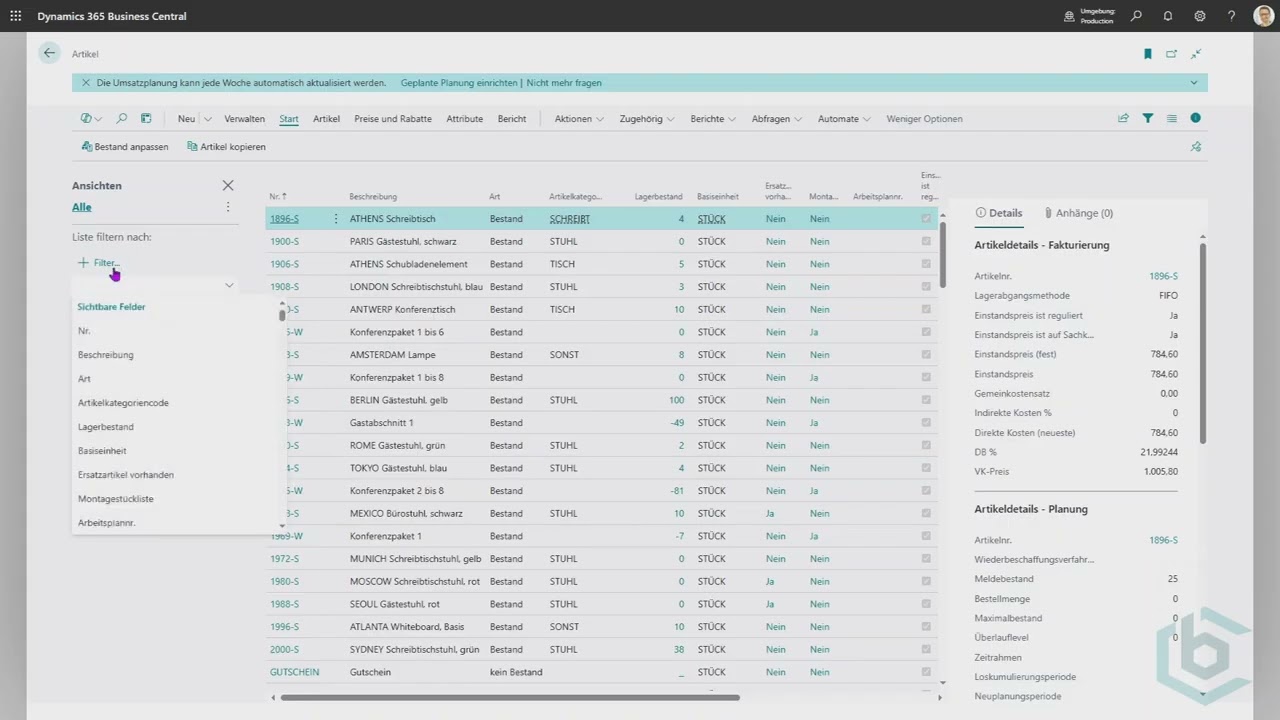
Task: Open the help question mark
Action: (x=1232, y=16)
